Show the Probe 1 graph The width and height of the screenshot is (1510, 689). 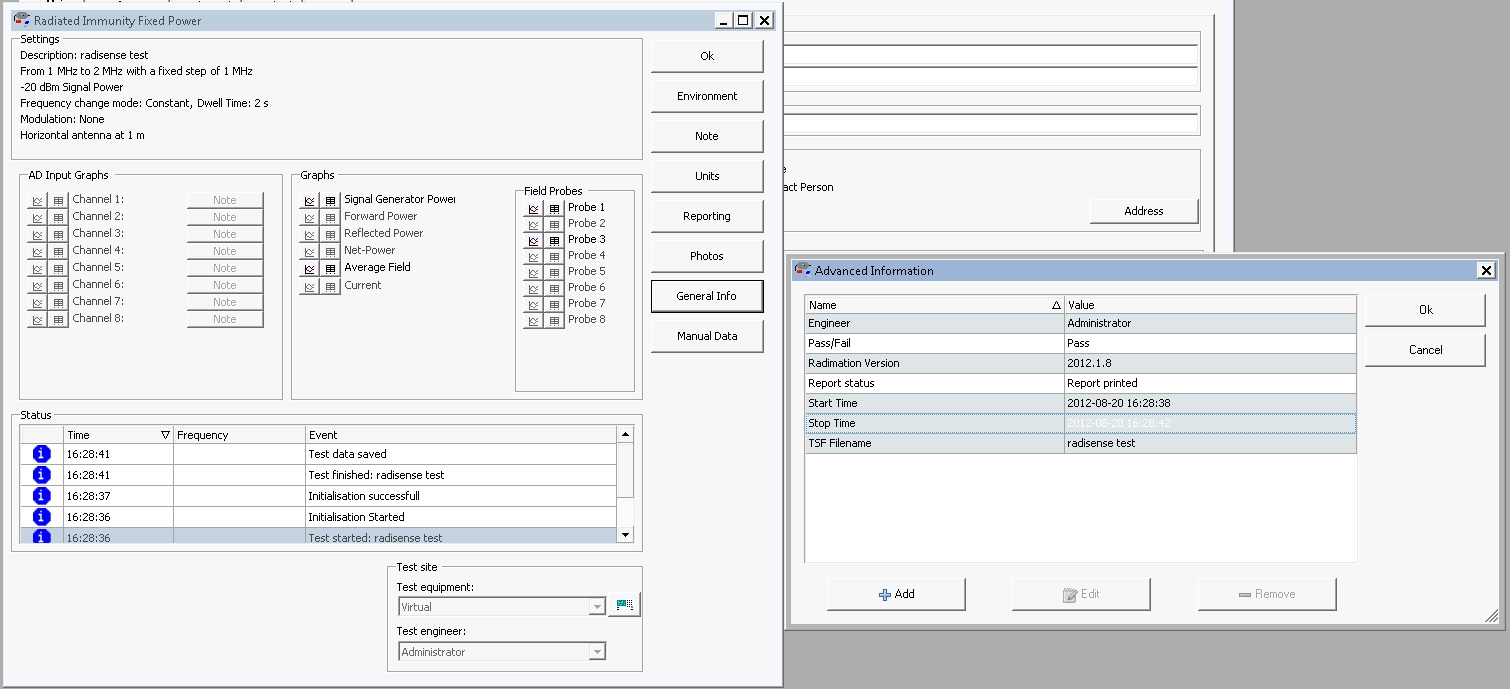coord(534,208)
